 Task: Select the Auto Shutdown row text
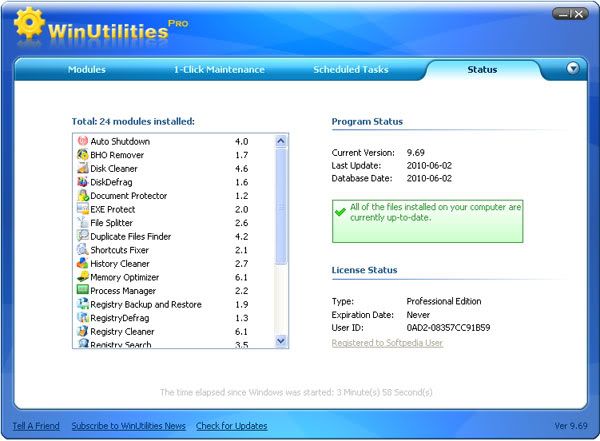(120, 141)
